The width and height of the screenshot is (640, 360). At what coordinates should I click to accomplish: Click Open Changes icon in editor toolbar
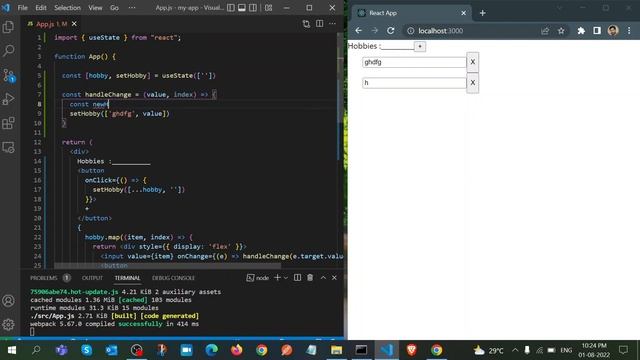coord(306,24)
